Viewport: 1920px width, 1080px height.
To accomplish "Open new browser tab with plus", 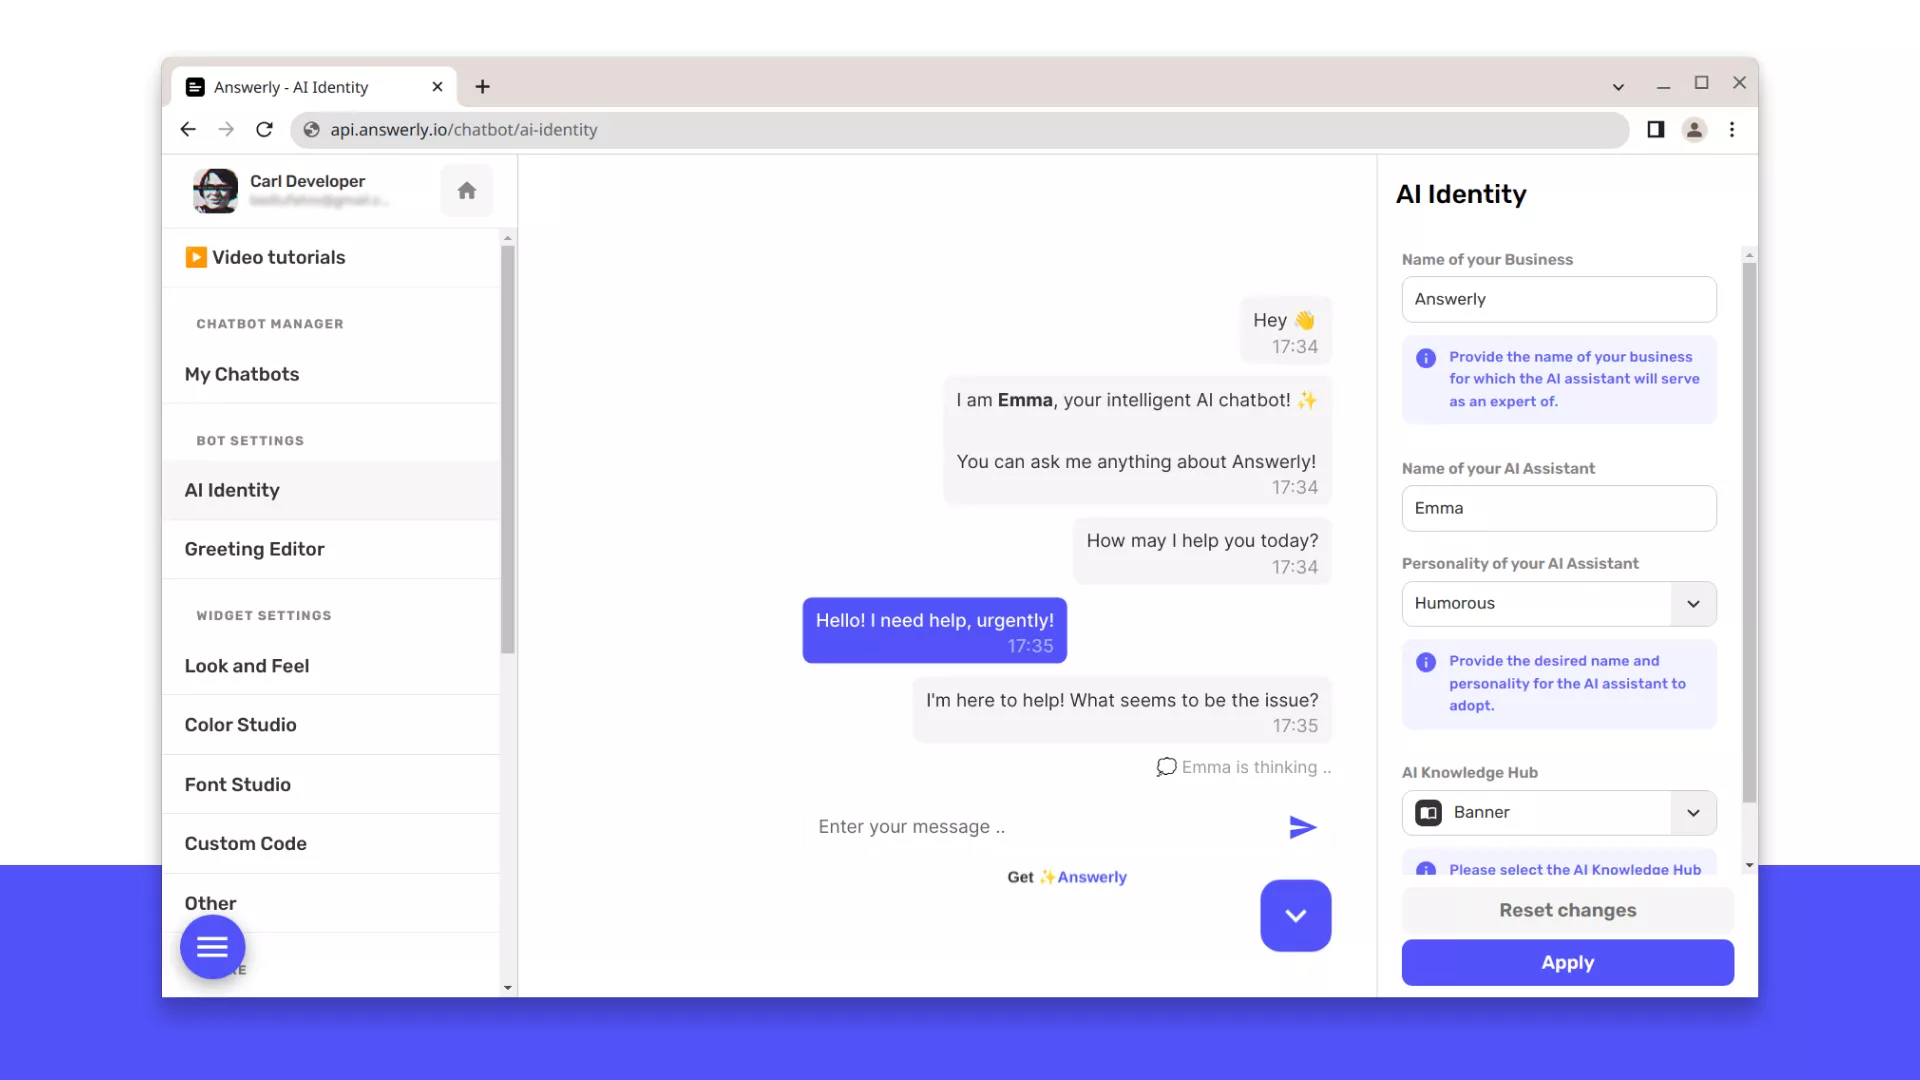I will pos(482,87).
